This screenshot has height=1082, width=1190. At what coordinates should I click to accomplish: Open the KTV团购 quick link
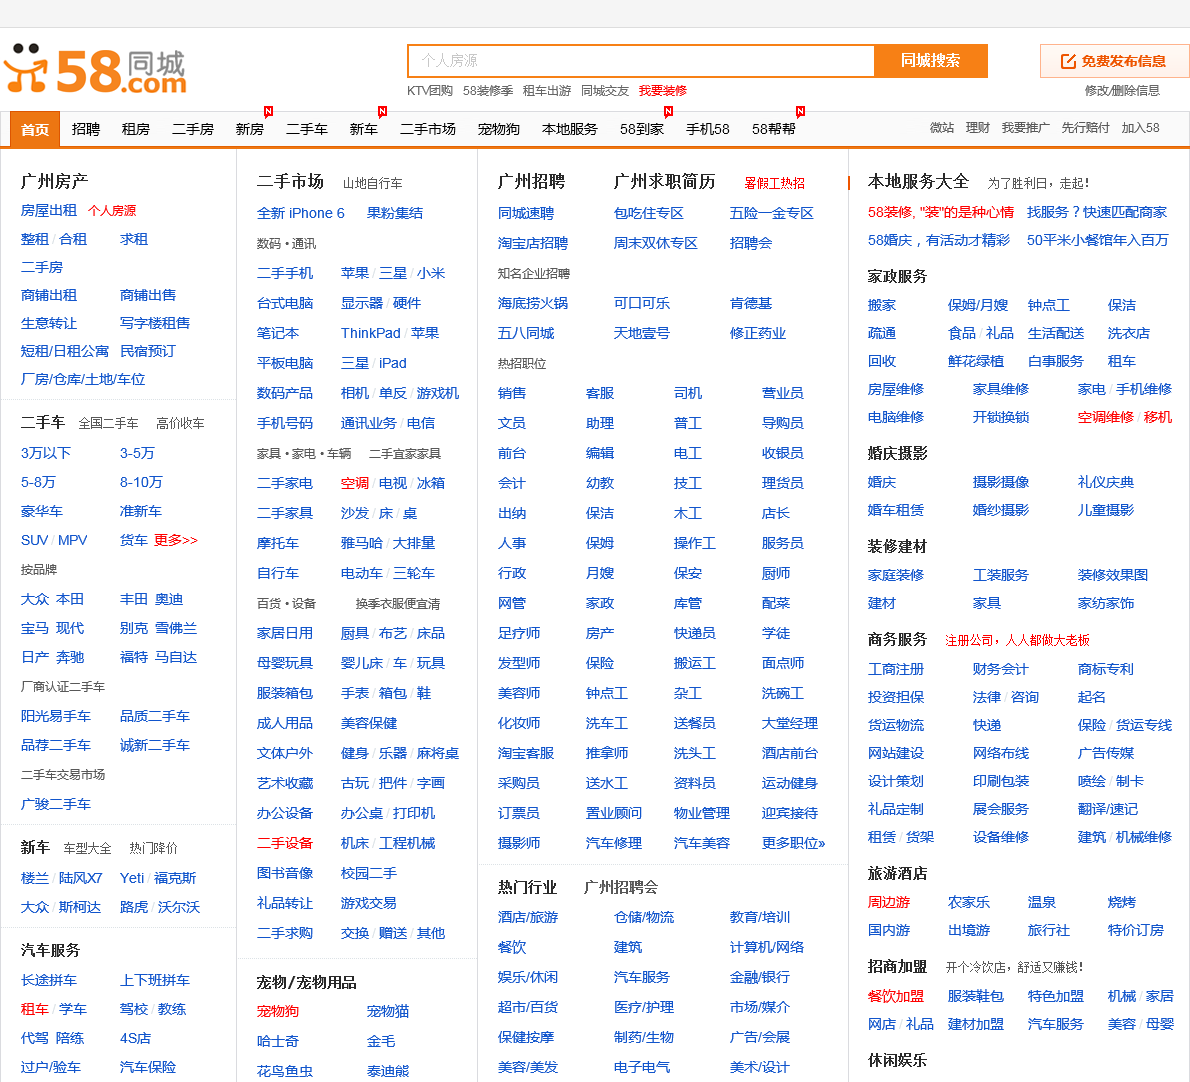[430, 90]
